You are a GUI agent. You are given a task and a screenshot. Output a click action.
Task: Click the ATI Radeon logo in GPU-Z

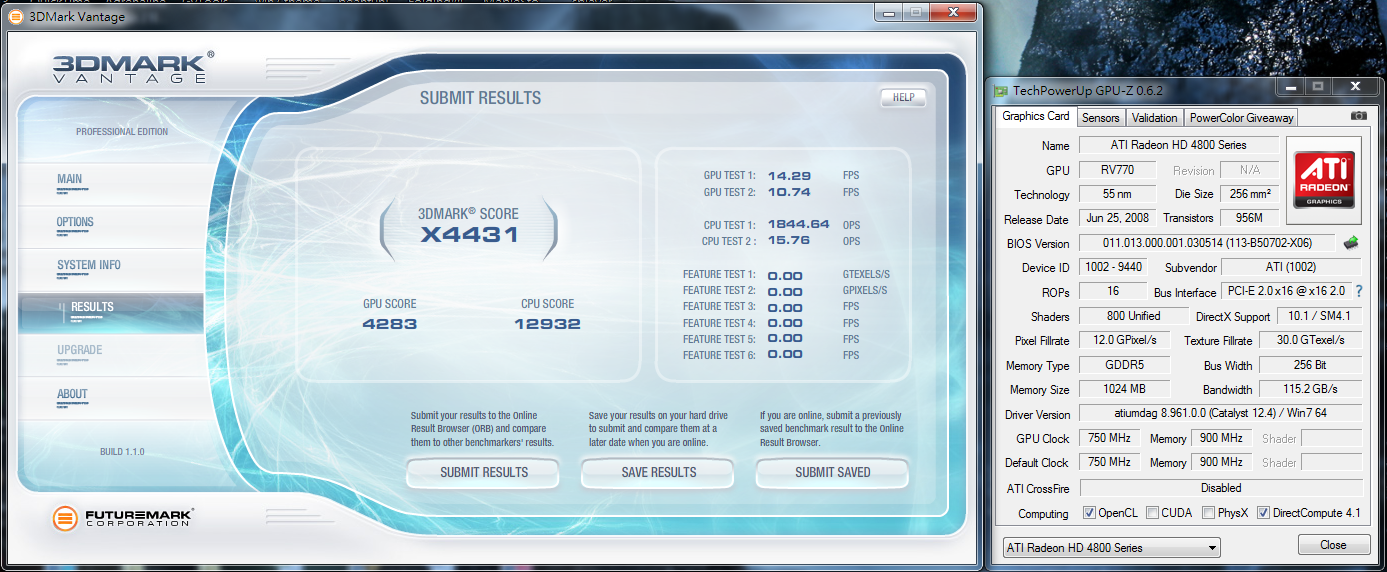[1324, 179]
